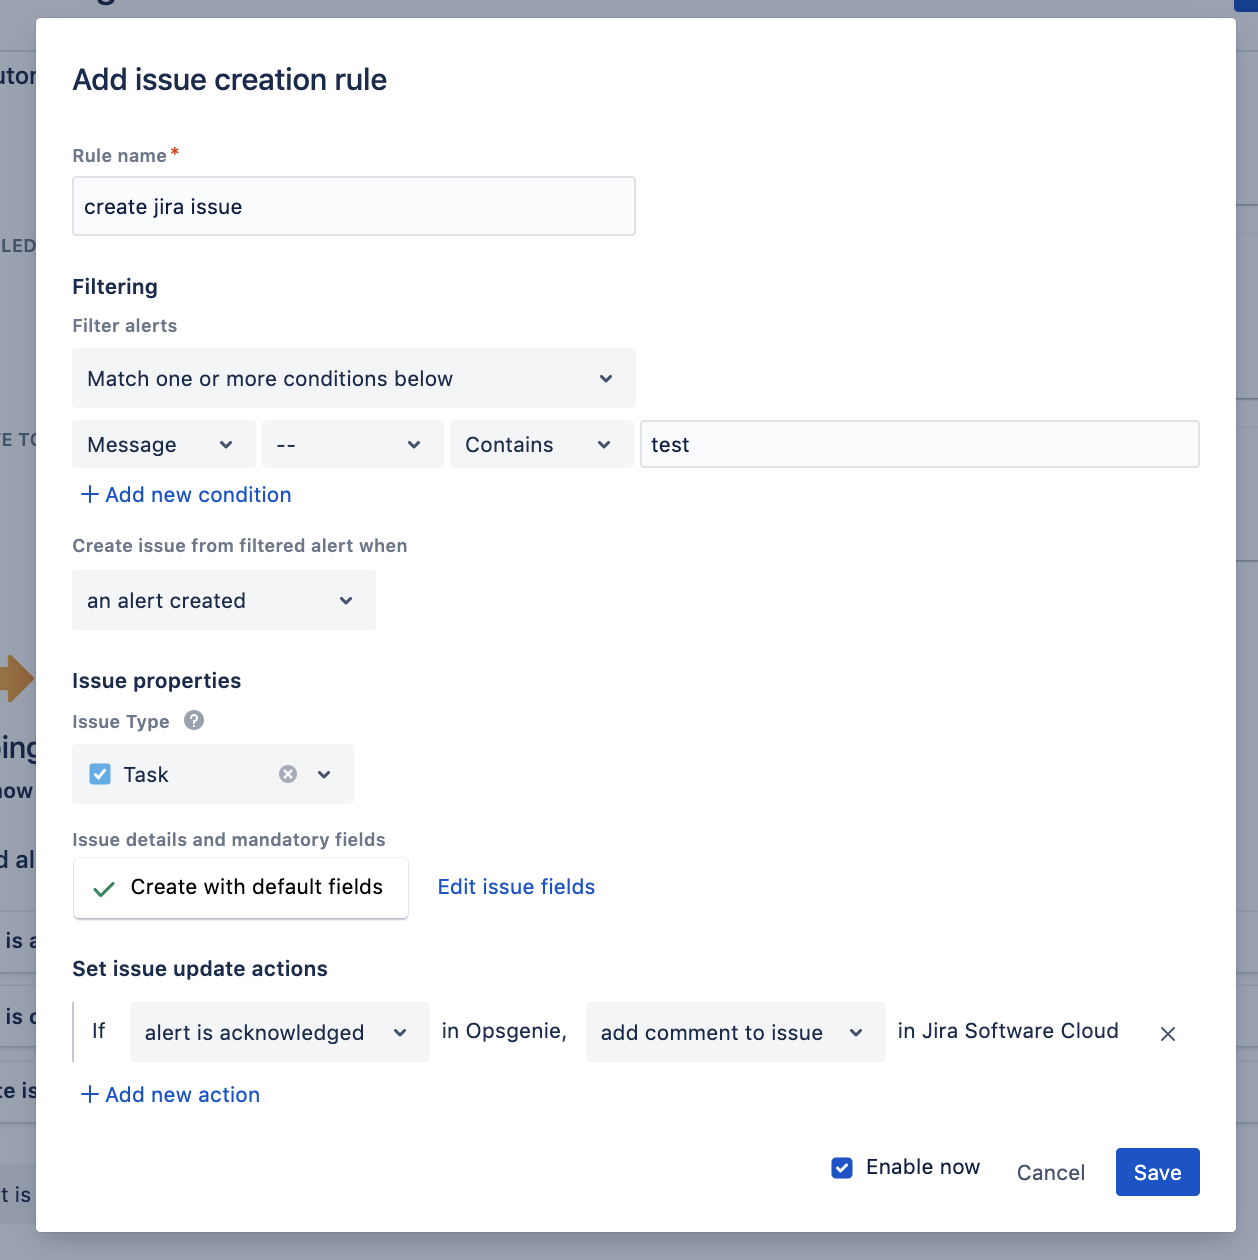Toggle the Enable now checkbox

pos(842,1168)
